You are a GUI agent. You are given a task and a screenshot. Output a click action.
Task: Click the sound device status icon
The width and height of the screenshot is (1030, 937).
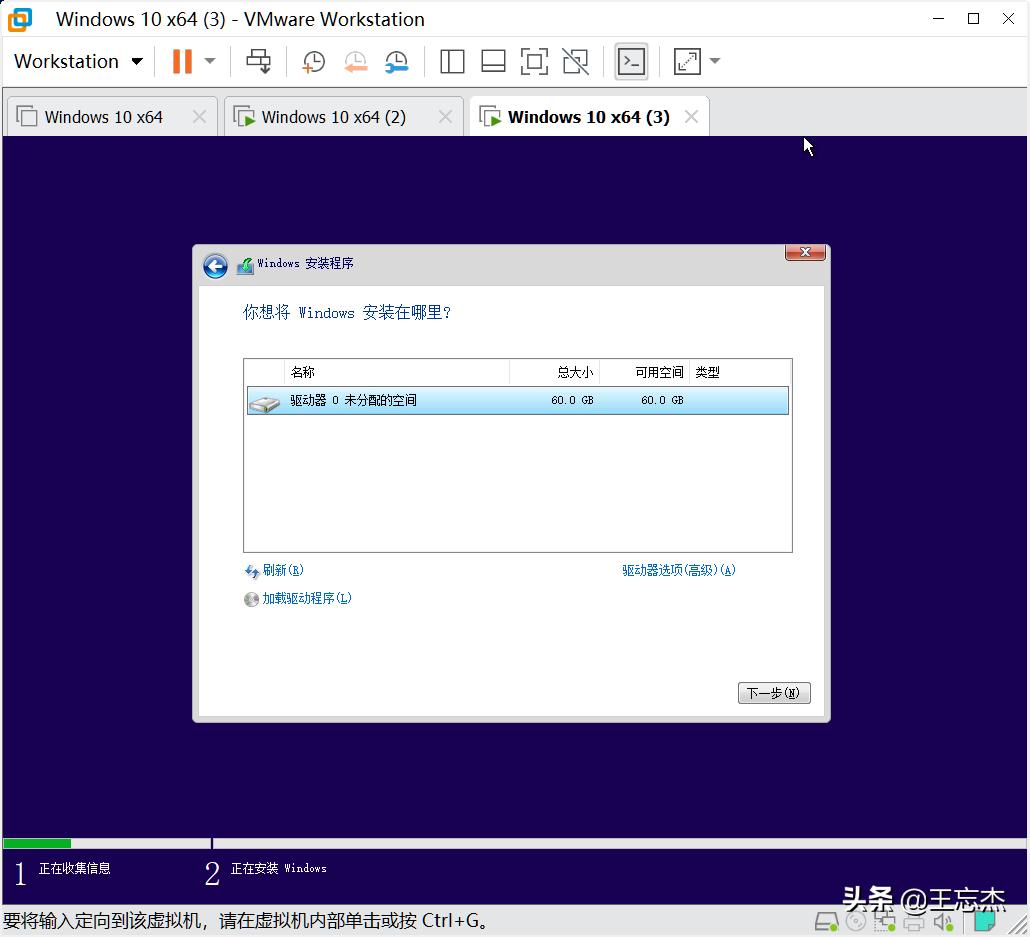[x=942, y=921]
